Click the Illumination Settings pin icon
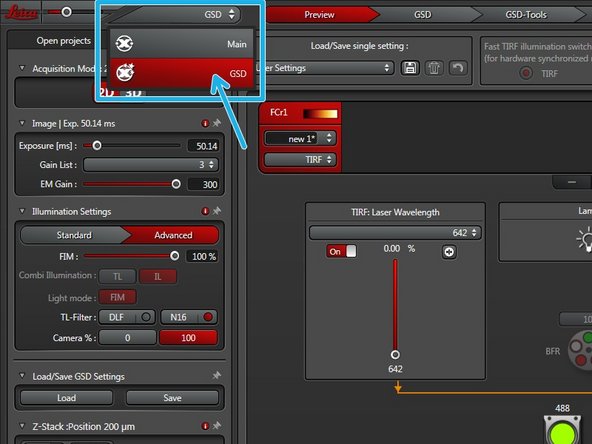The height and width of the screenshot is (444, 592). tap(217, 211)
